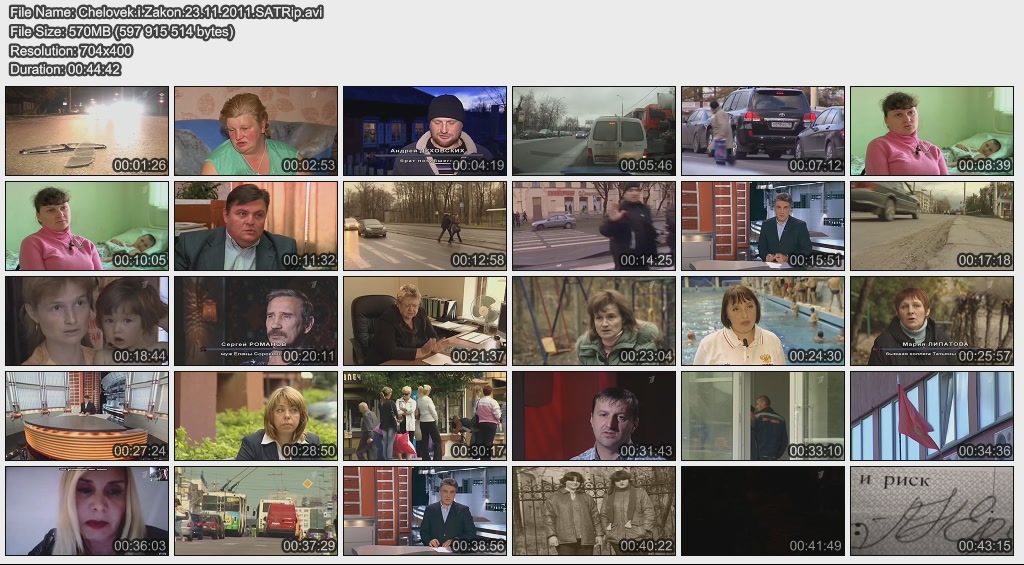Screen dimensions: 1024x565
Task: Select the 00:05:46 white van street frame
Action: tap(594, 131)
